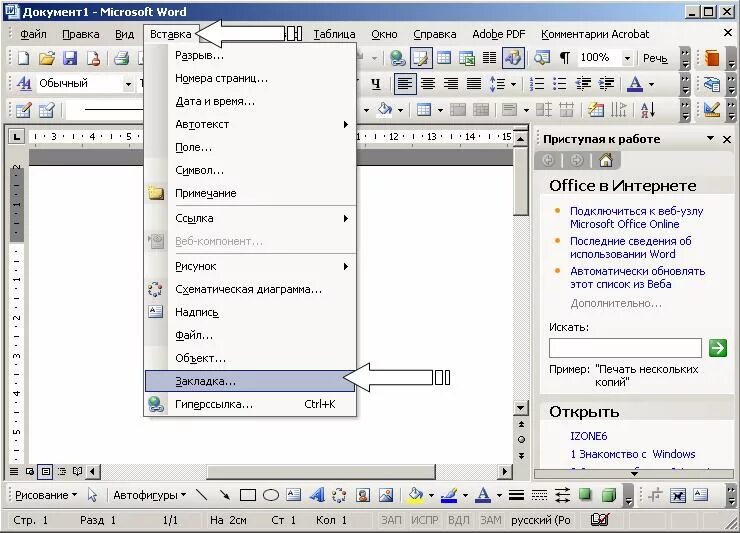Click the horizontal scrollbar right arrow
Viewport: 740px width, 533px height.
click(505, 471)
